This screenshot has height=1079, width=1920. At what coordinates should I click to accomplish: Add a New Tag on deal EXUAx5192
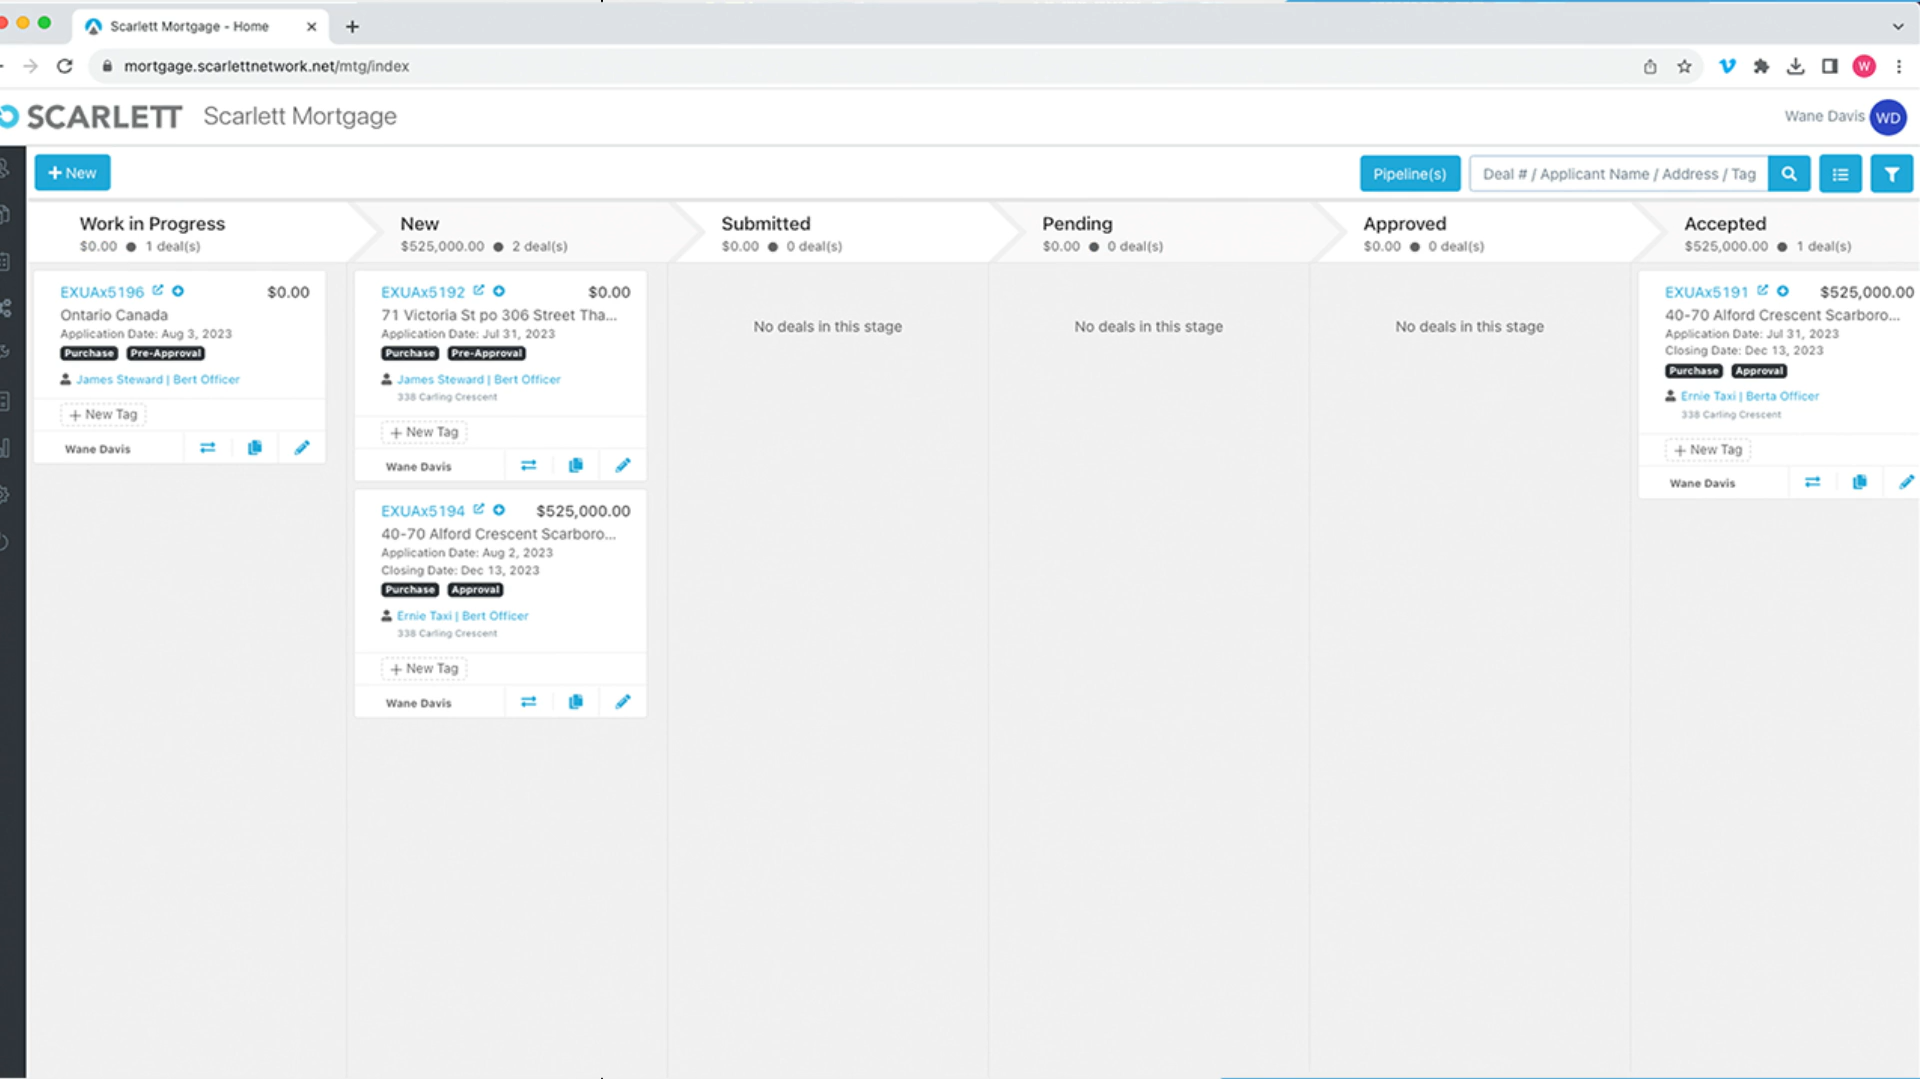[x=424, y=432]
